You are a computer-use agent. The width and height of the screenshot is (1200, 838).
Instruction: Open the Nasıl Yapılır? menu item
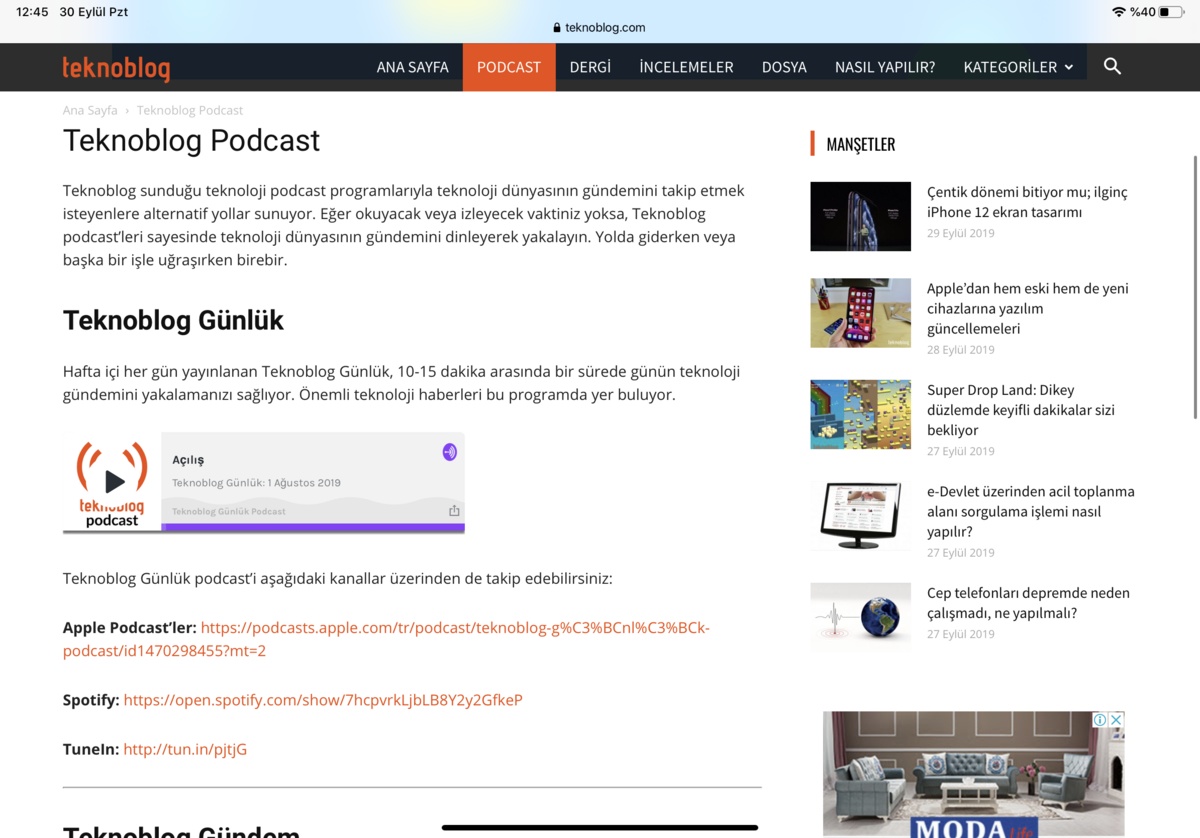pyautogui.click(x=885, y=67)
